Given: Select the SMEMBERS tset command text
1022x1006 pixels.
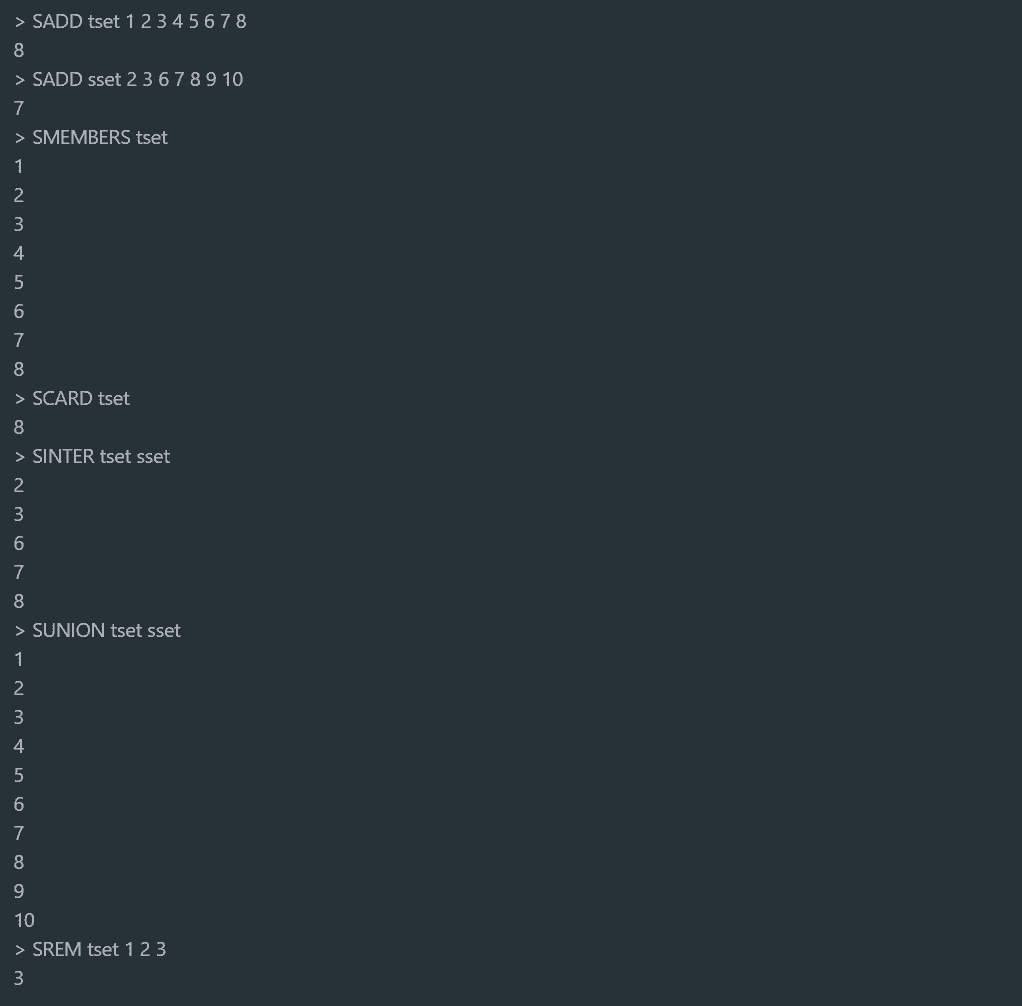Looking at the screenshot, I should pyautogui.click(x=99, y=137).
